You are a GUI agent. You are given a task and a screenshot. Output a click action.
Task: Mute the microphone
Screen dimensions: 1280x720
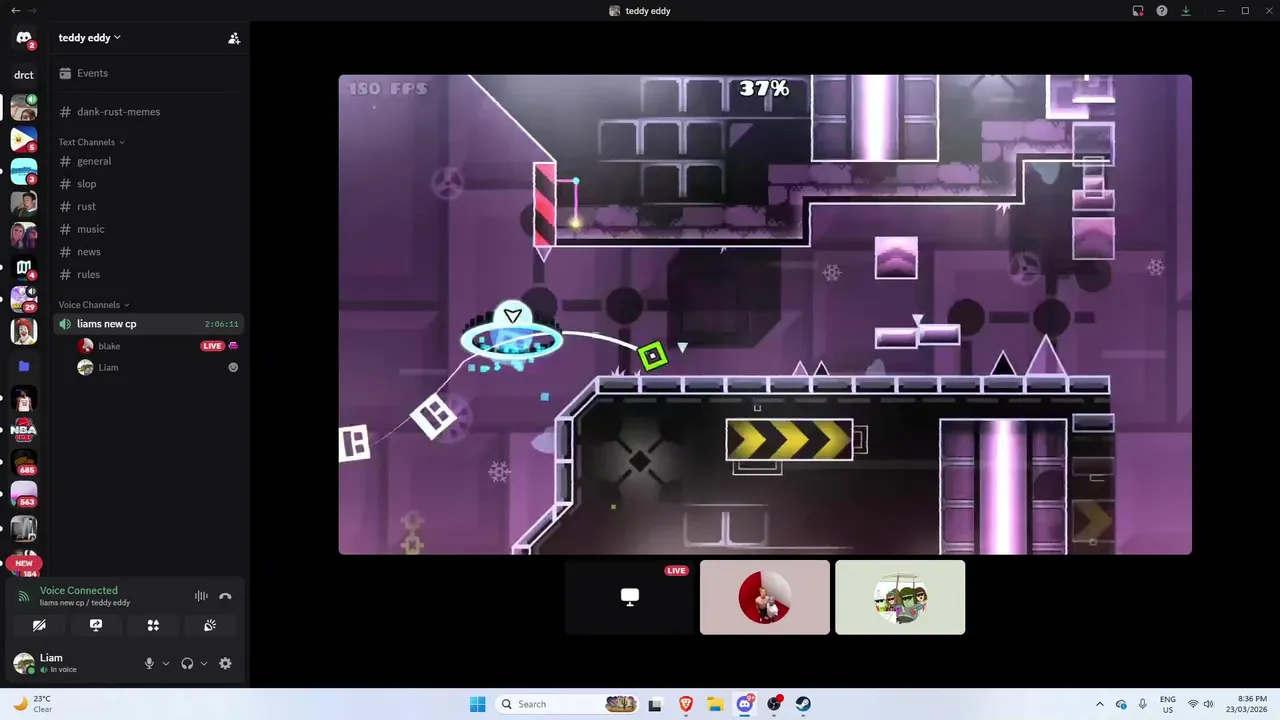click(149, 663)
